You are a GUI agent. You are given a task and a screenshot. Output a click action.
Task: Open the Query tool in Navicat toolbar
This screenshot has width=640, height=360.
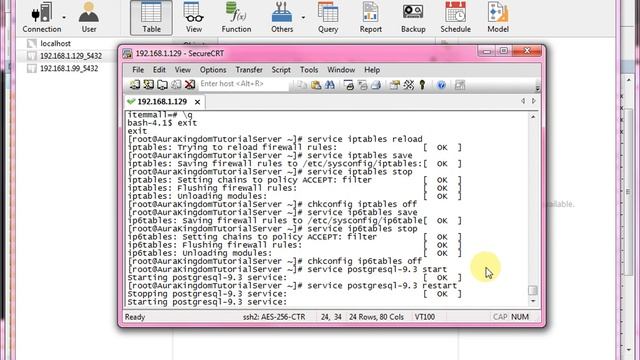328,18
